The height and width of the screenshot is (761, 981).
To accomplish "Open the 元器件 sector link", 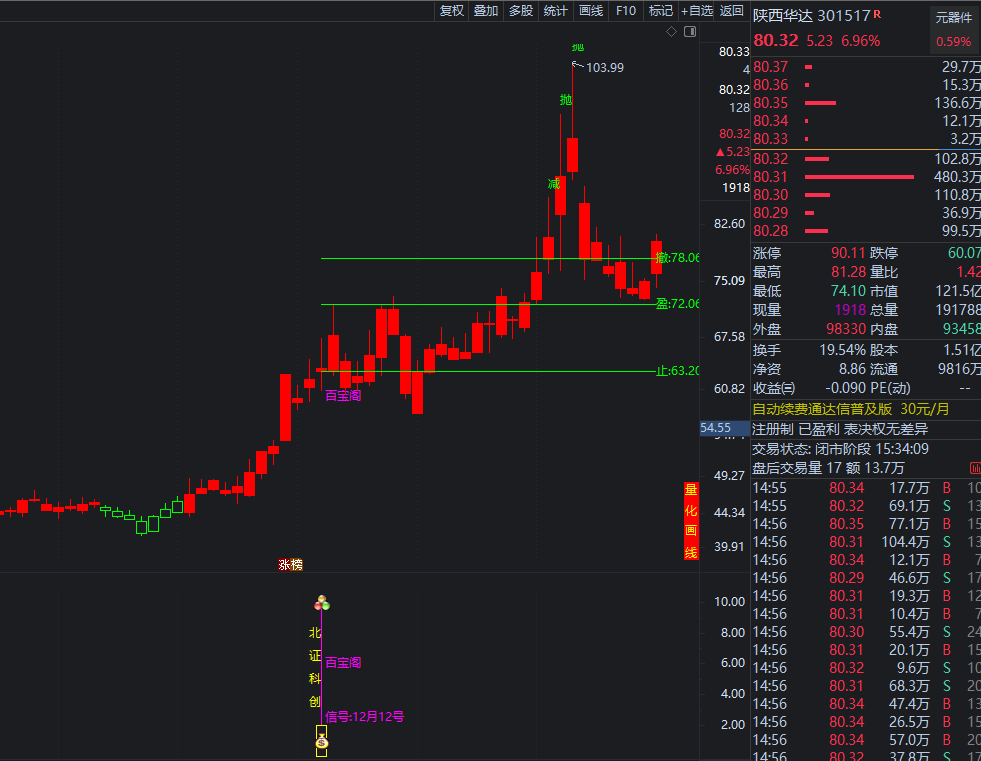I will 953,17.
